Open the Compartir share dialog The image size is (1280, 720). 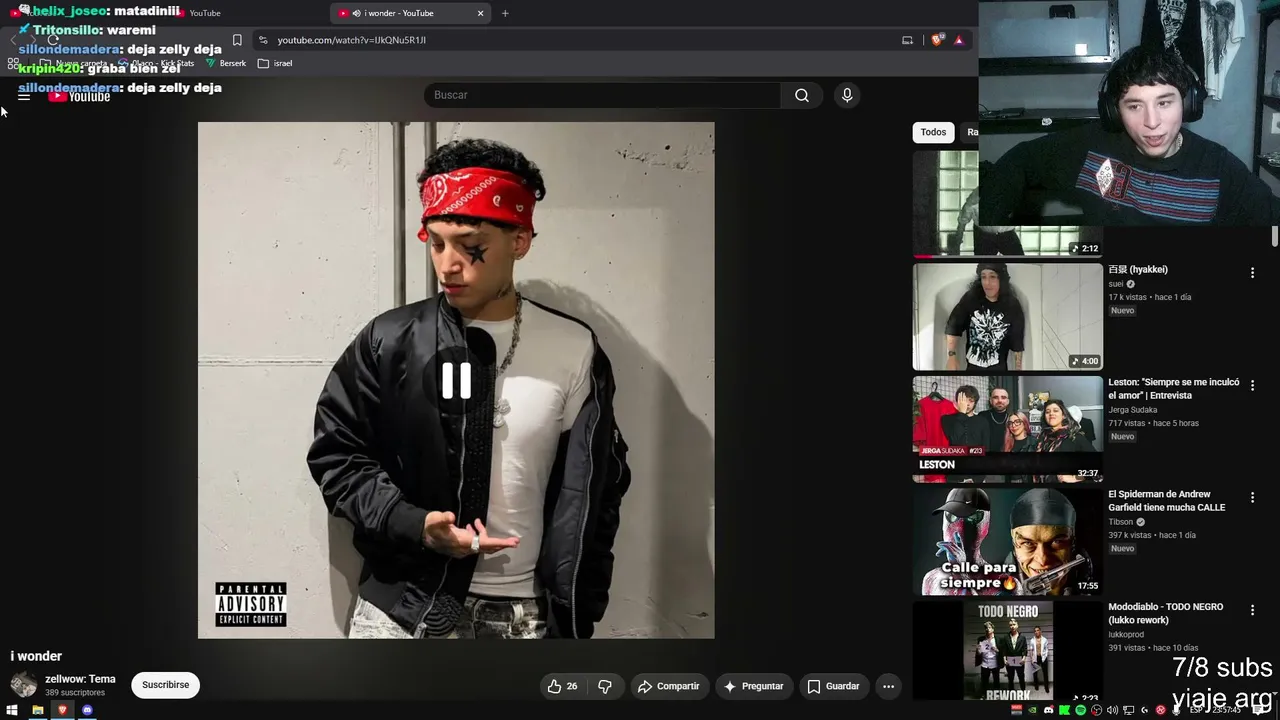pyautogui.click(x=668, y=686)
